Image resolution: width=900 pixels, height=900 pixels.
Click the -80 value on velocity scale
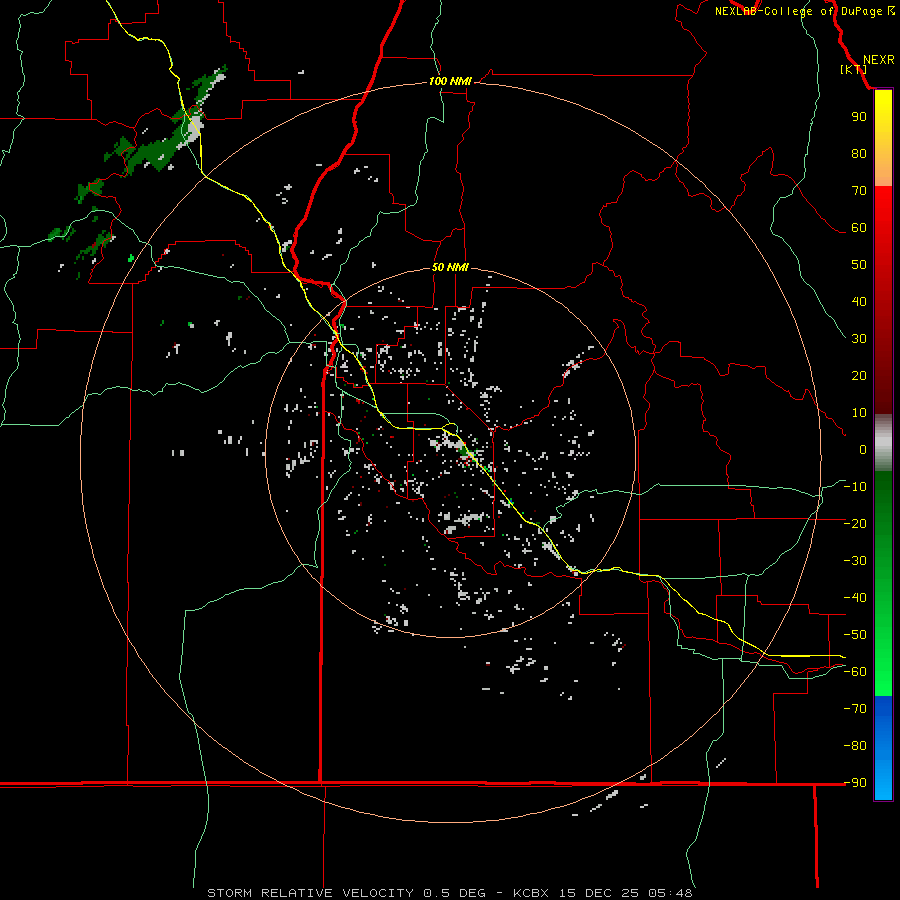[855, 746]
